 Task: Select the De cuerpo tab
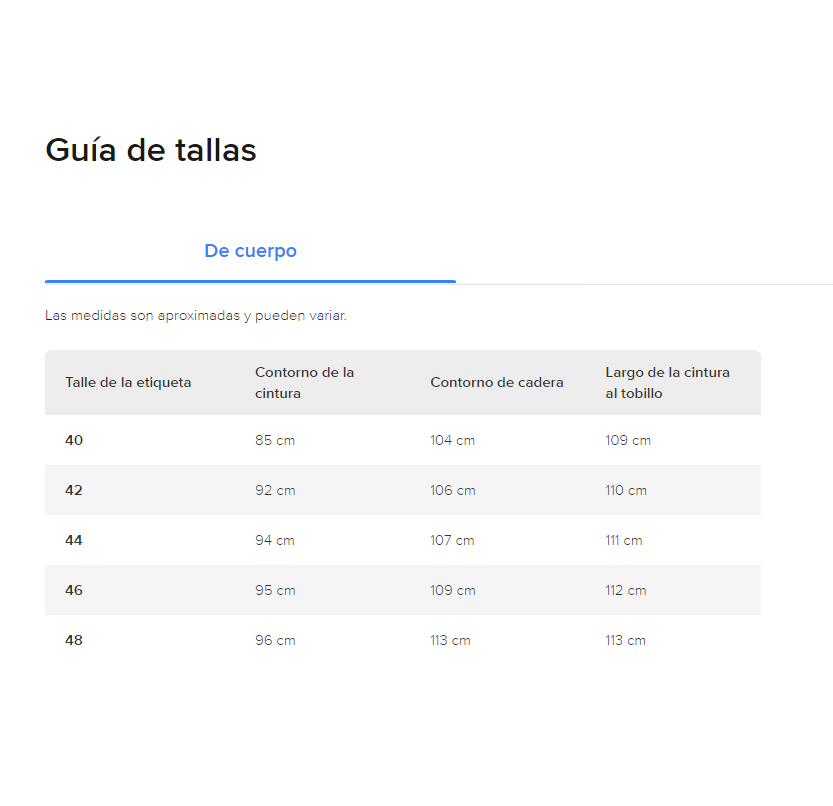click(x=250, y=251)
